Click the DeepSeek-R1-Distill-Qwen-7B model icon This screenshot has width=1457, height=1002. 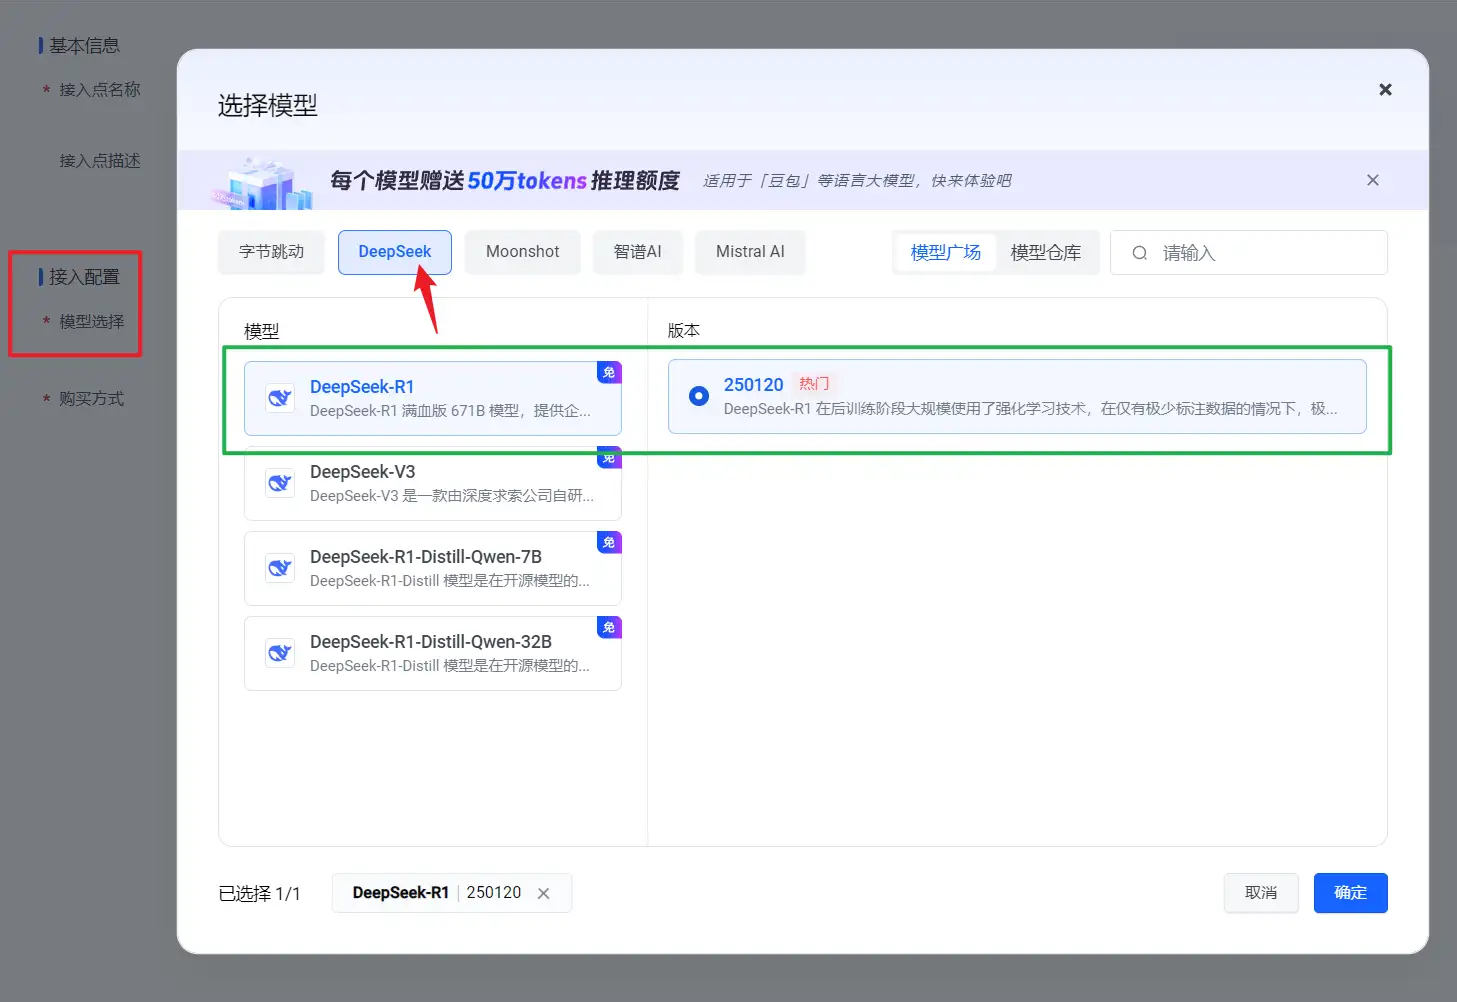pyautogui.click(x=280, y=568)
